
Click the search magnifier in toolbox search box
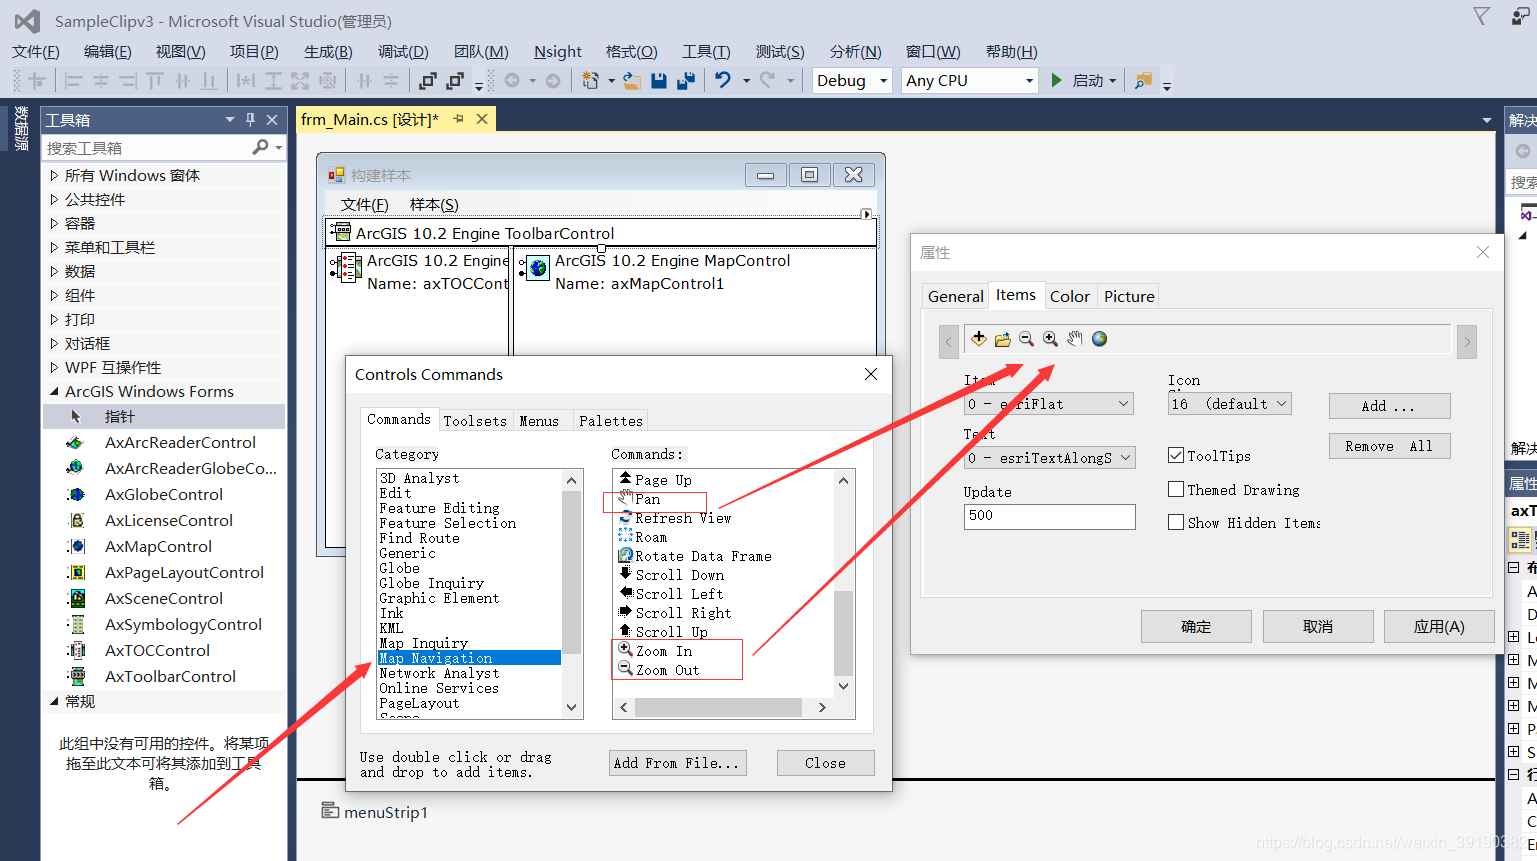pyautogui.click(x=260, y=148)
